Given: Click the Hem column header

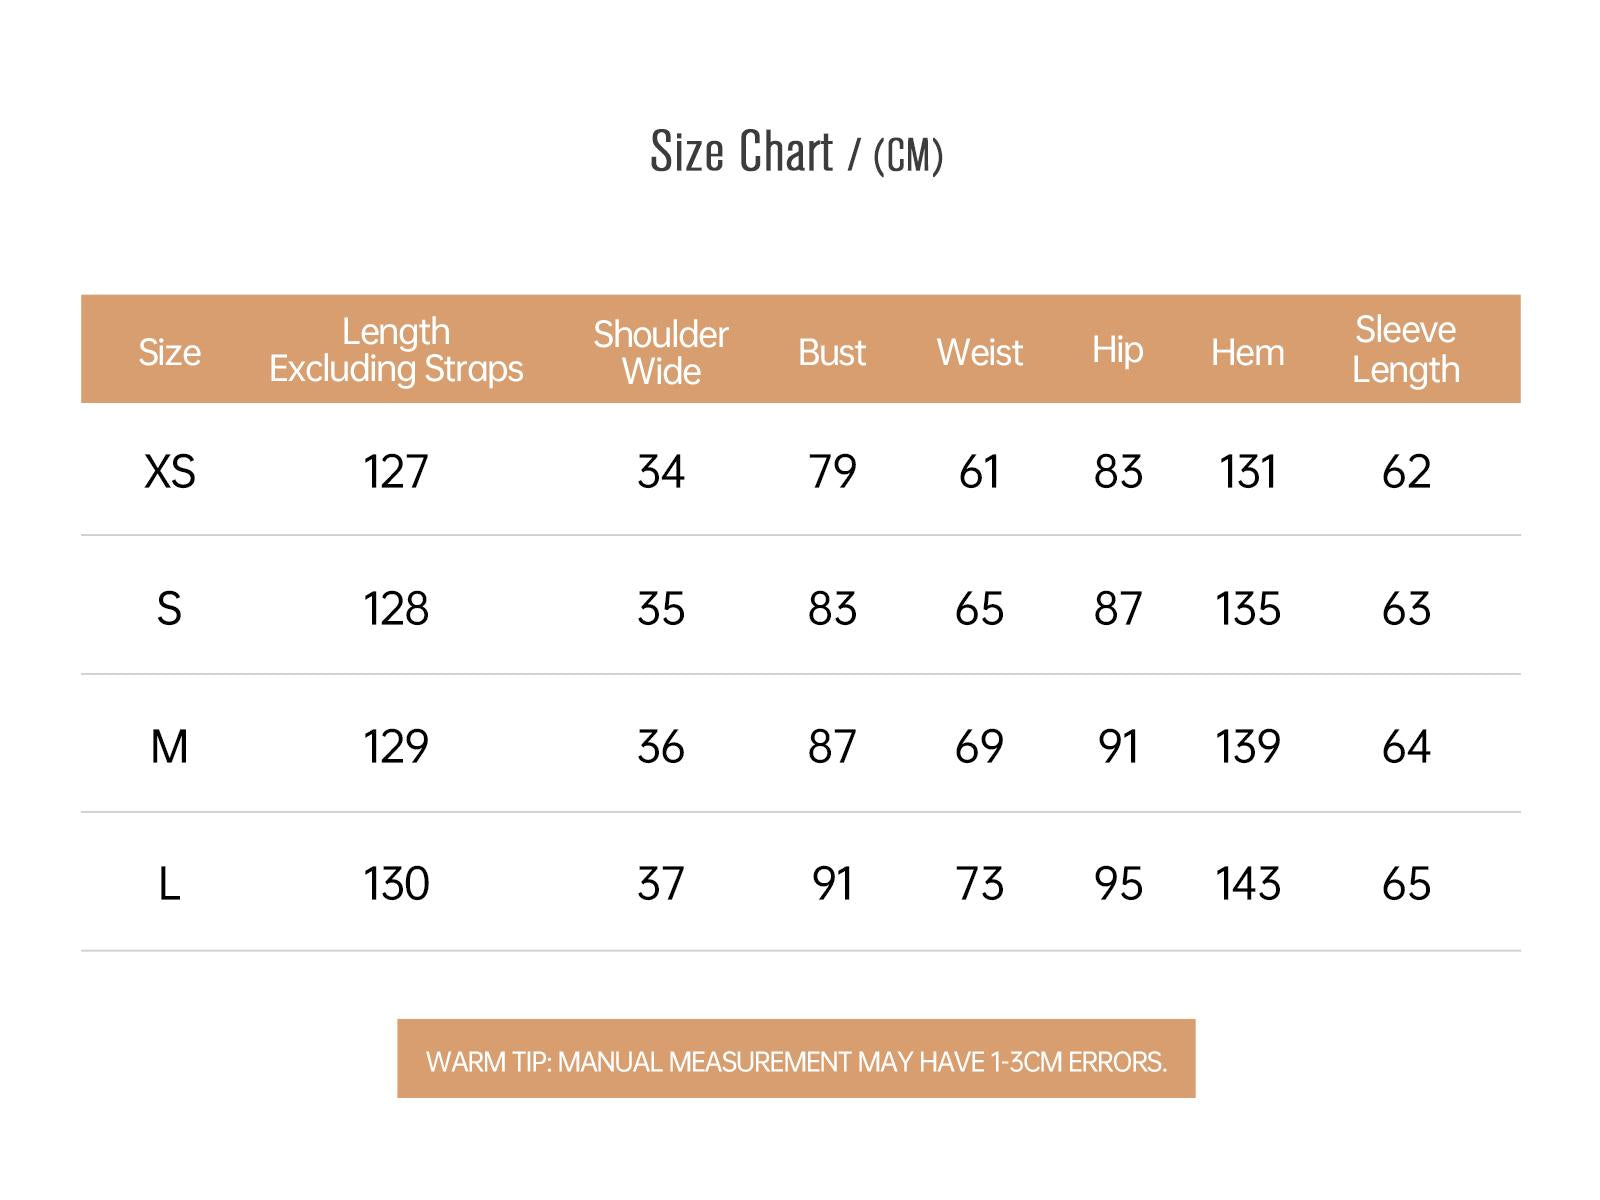Looking at the screenshot, I should (x=1247, y=352).
